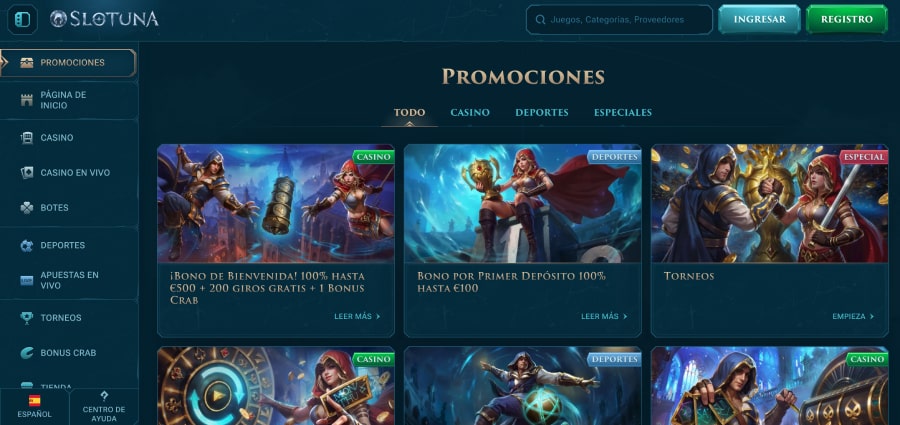This screenshot has height=425, width=900.
Task: Go to Página de Inicio castle icon
Action: pos(26,100)
